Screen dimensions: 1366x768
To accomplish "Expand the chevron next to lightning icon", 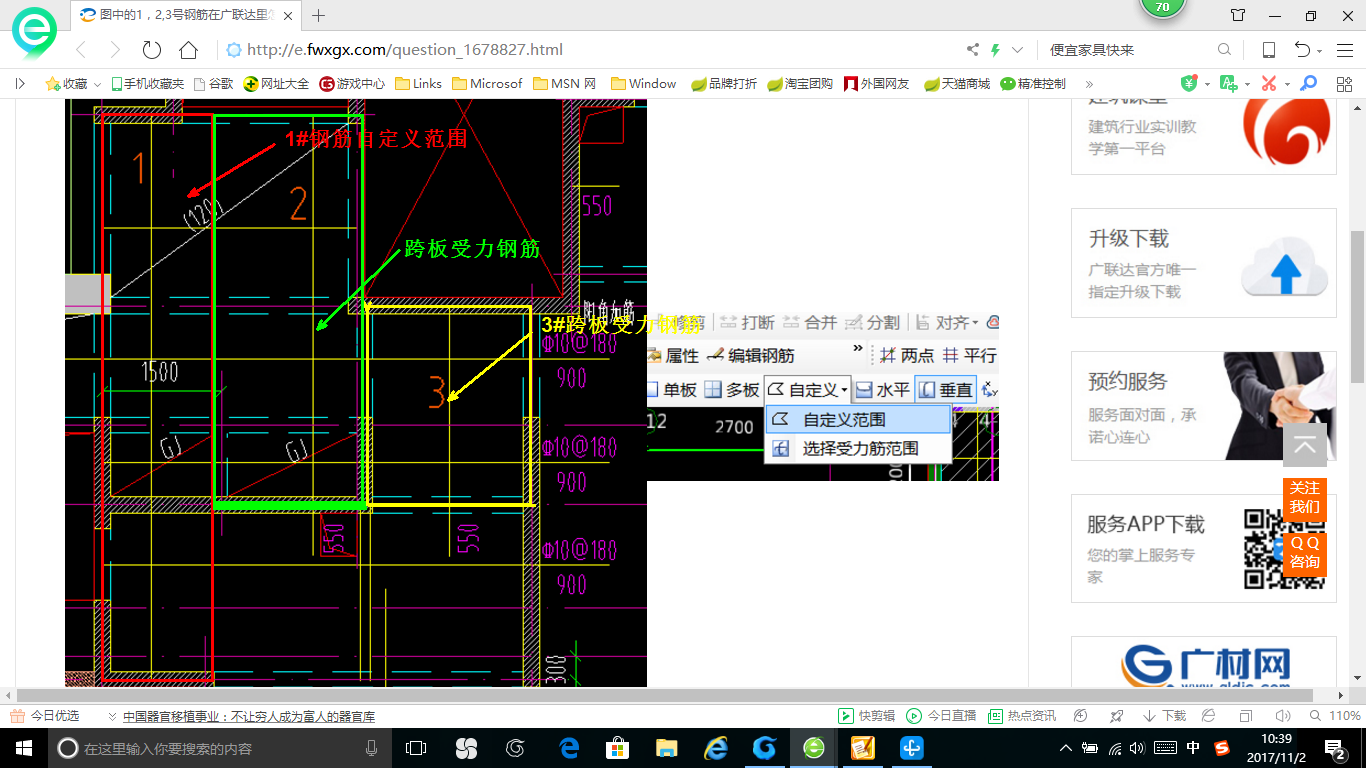I will click(1018, 50).
